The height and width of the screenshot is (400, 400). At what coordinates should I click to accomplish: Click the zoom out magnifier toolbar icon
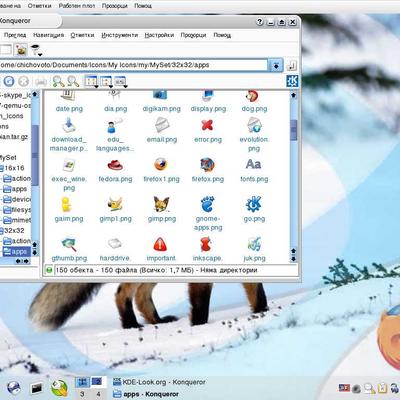(x=73, y=81)
